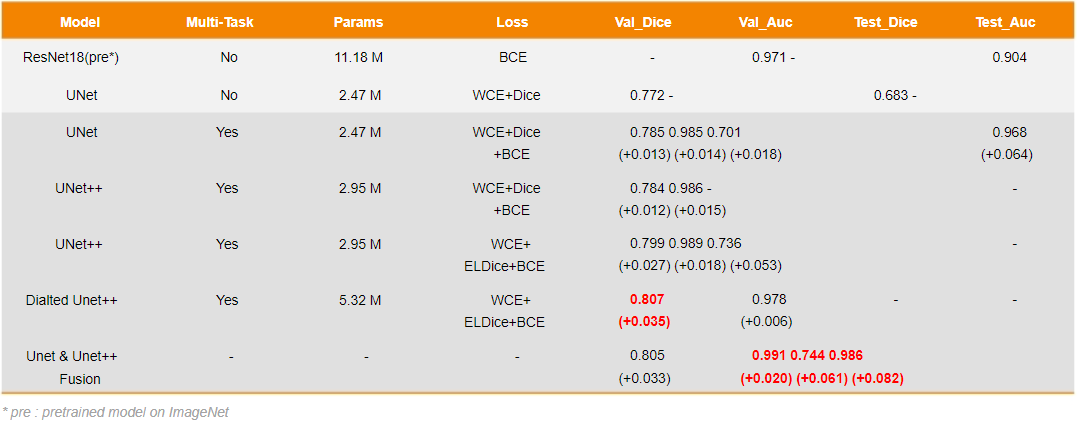1078x423 pixels.
Task: Click the Loss column header
Action: tap(512, 22)
